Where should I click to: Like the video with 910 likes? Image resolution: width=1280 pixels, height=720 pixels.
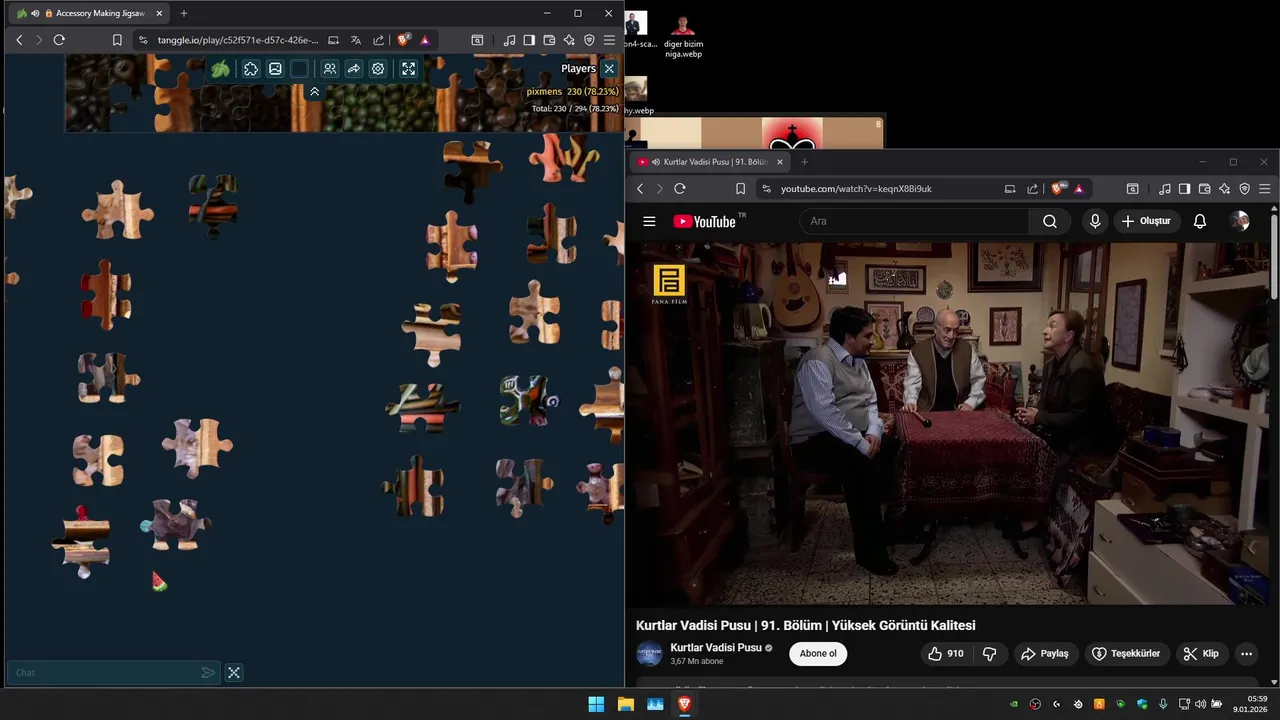[x=946, y=654]
